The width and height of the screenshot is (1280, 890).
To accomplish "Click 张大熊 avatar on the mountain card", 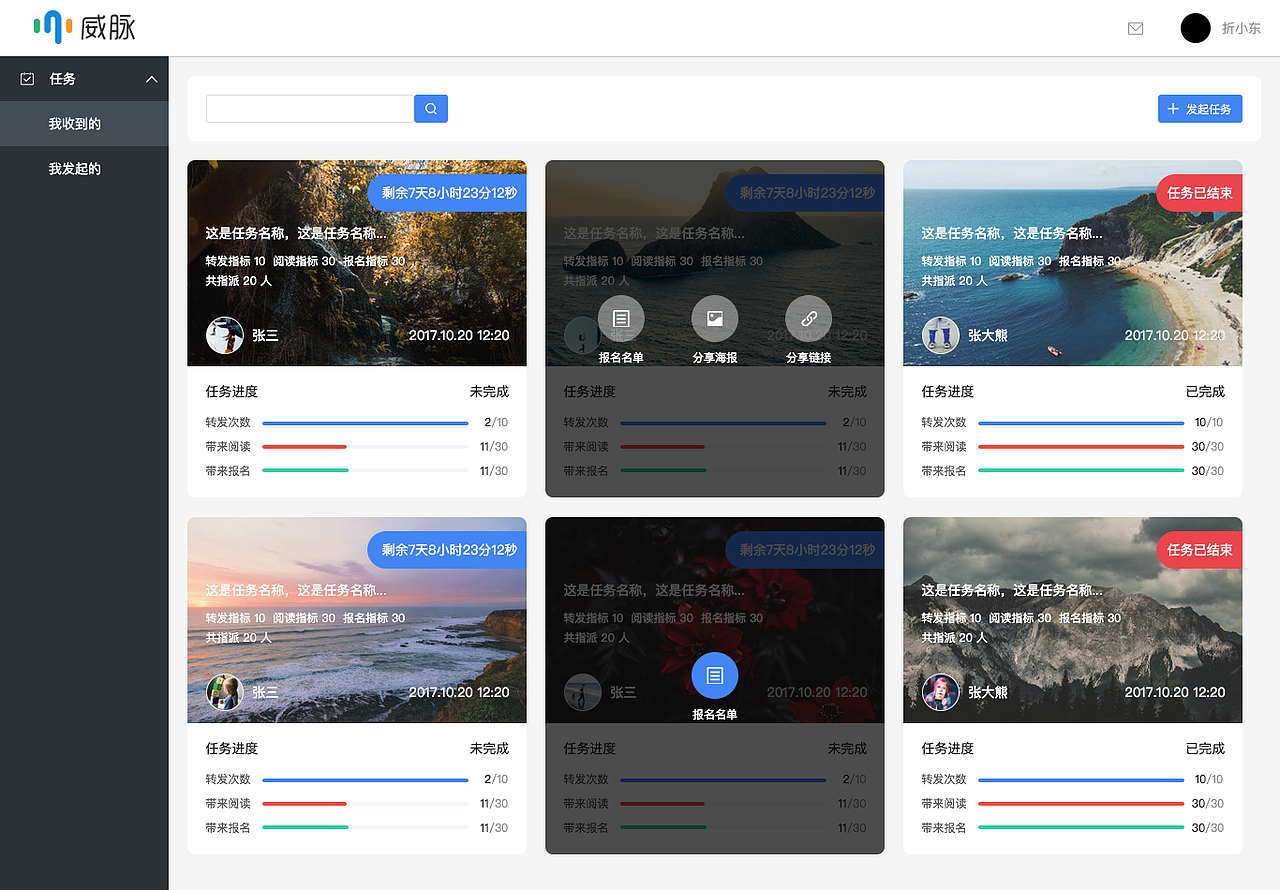I will (941, 692).
